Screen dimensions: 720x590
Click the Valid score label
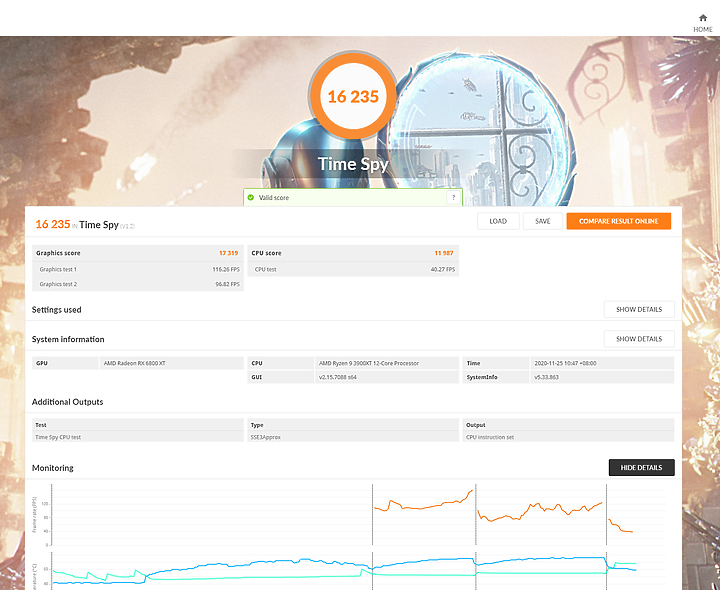pyautogui.click(x=274, y=197)
